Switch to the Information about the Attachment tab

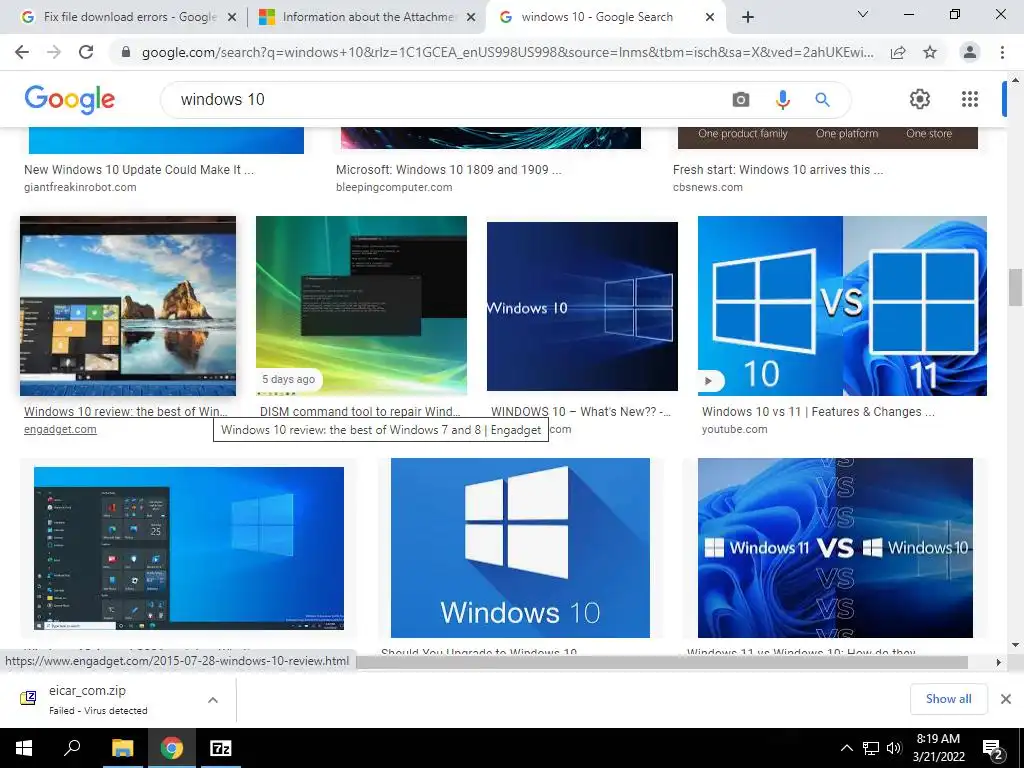[368, 17]
